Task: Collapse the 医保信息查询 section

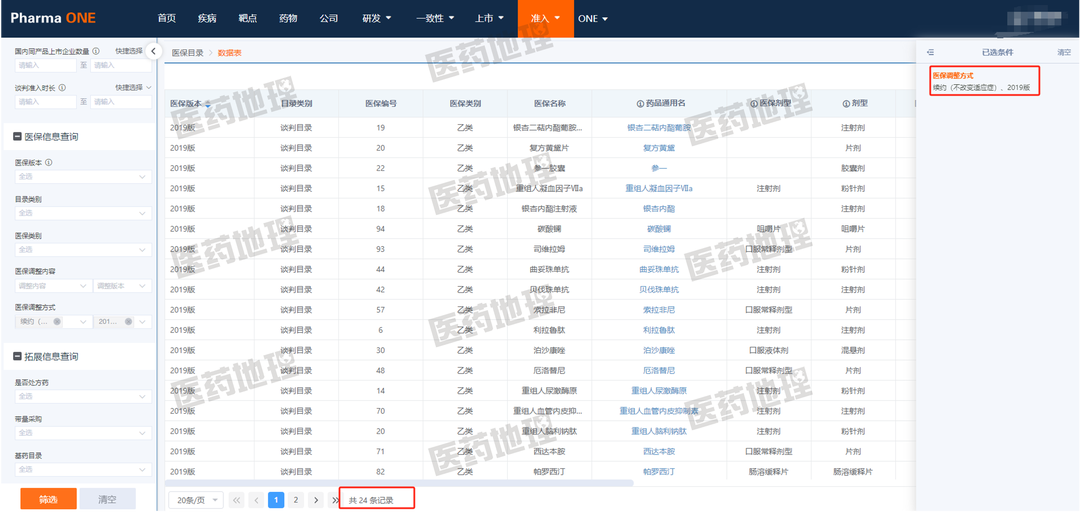Action: (x=18, y=137)
